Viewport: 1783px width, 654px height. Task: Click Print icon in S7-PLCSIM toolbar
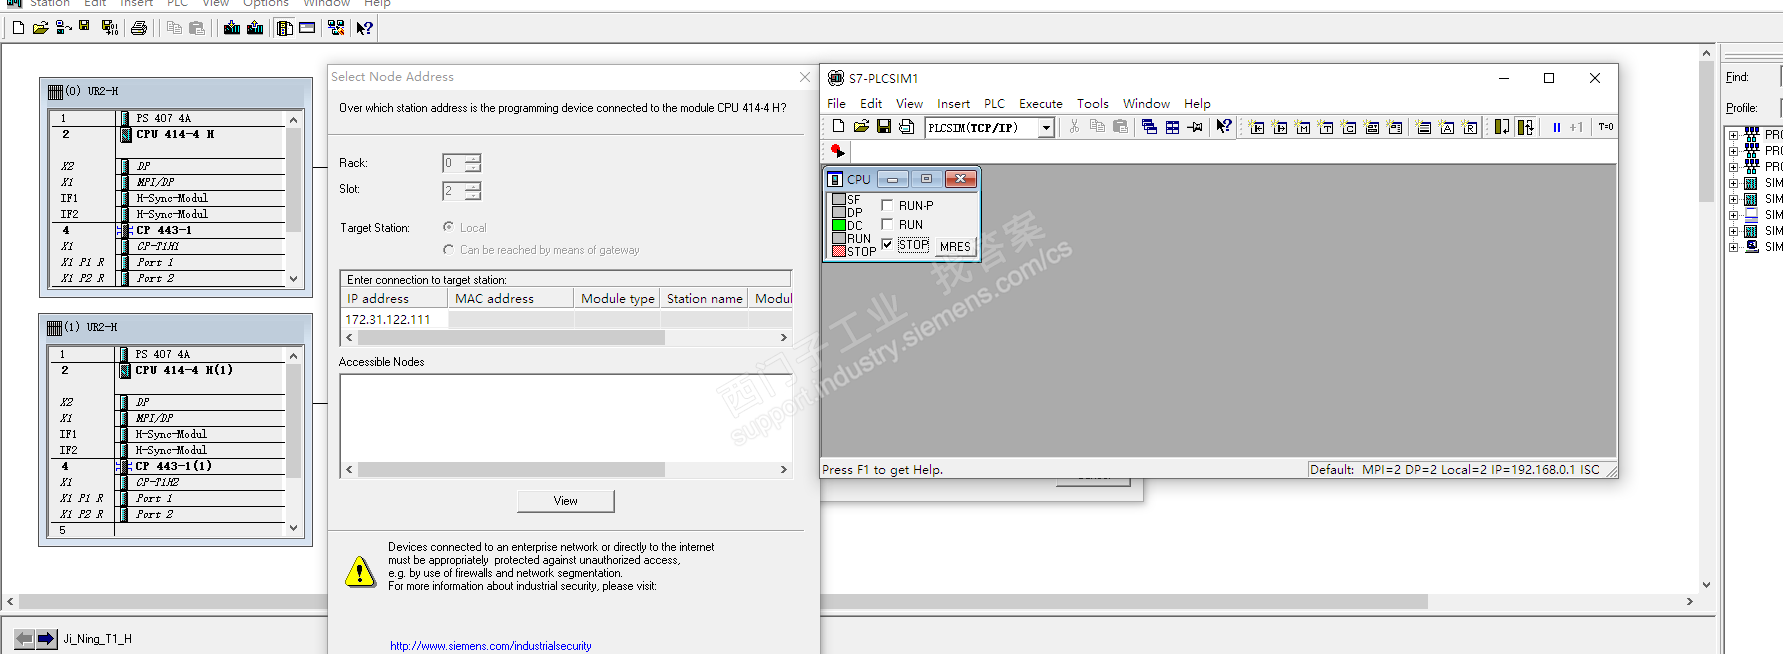point(906,127)
